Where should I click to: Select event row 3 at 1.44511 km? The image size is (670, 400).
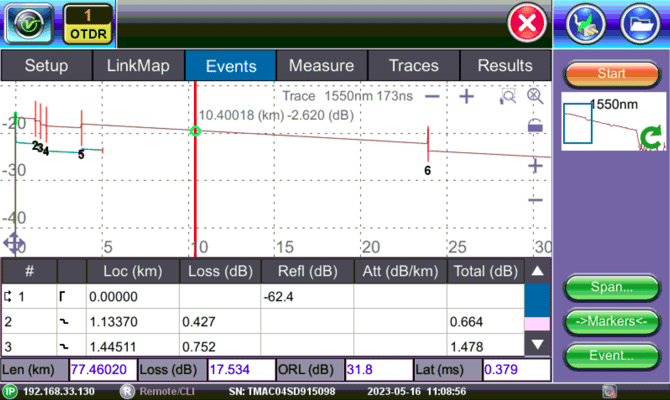click(x=263, y=346)
